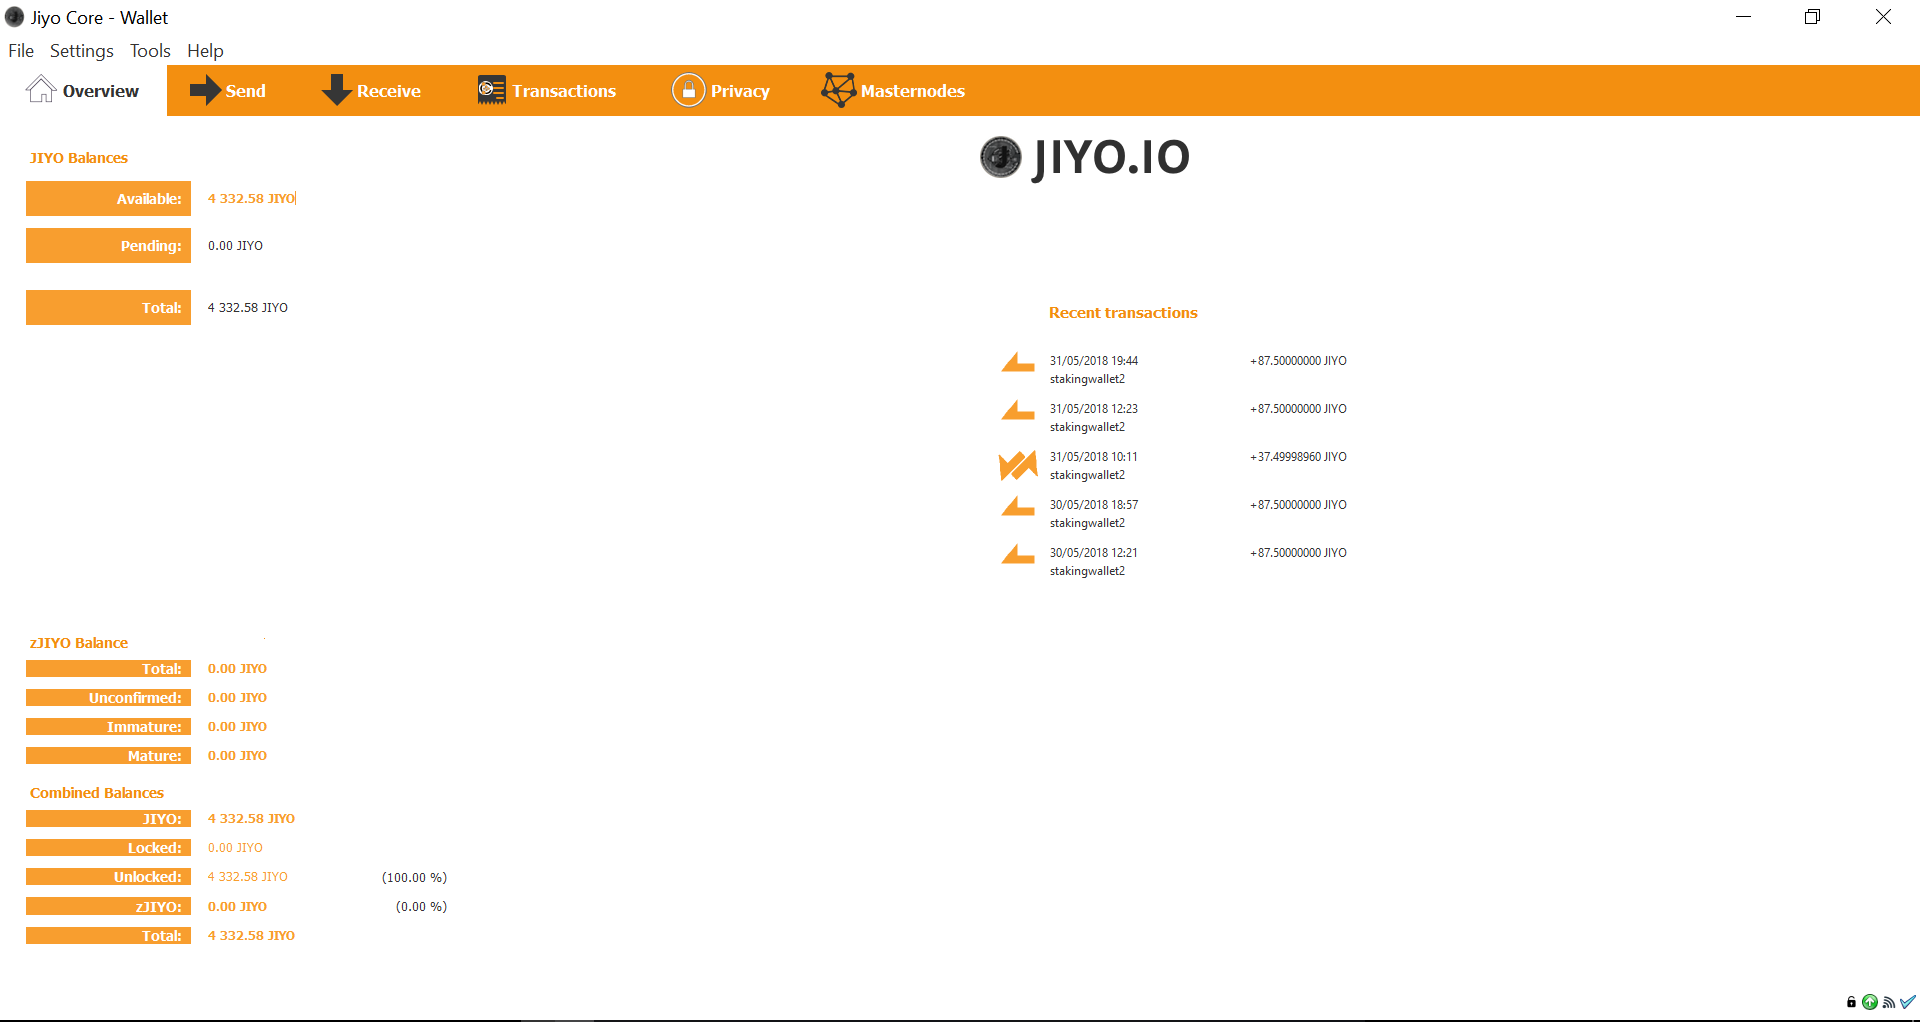Viewport: 1932px width, 1022px height.
Task: Click the network connections signal icon
Action: [x=1889, y=1002]
